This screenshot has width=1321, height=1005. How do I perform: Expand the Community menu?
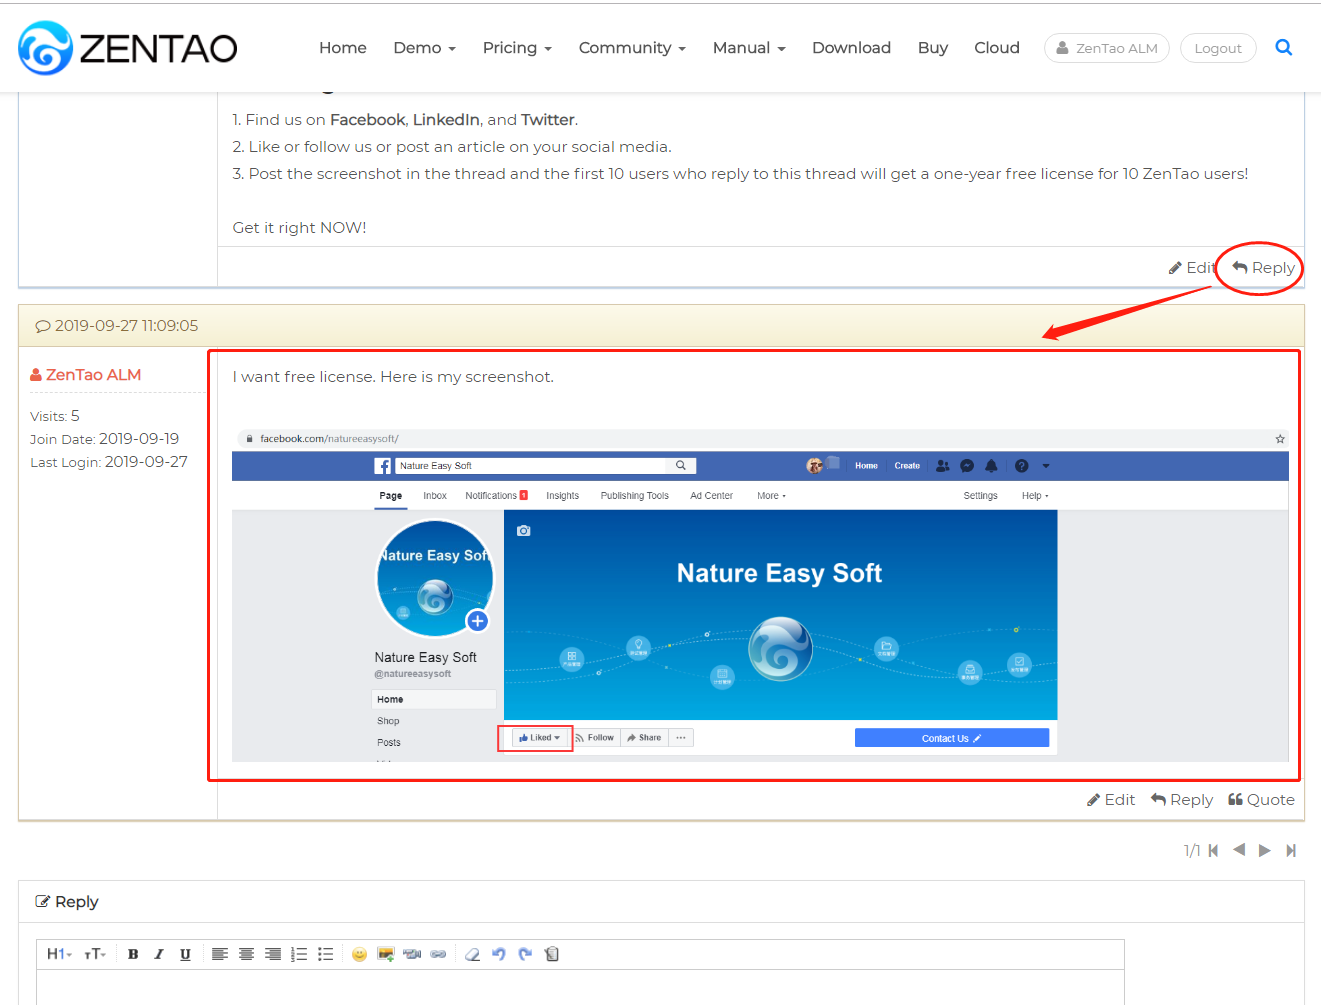pyautogui.click(x=632, y=48)
